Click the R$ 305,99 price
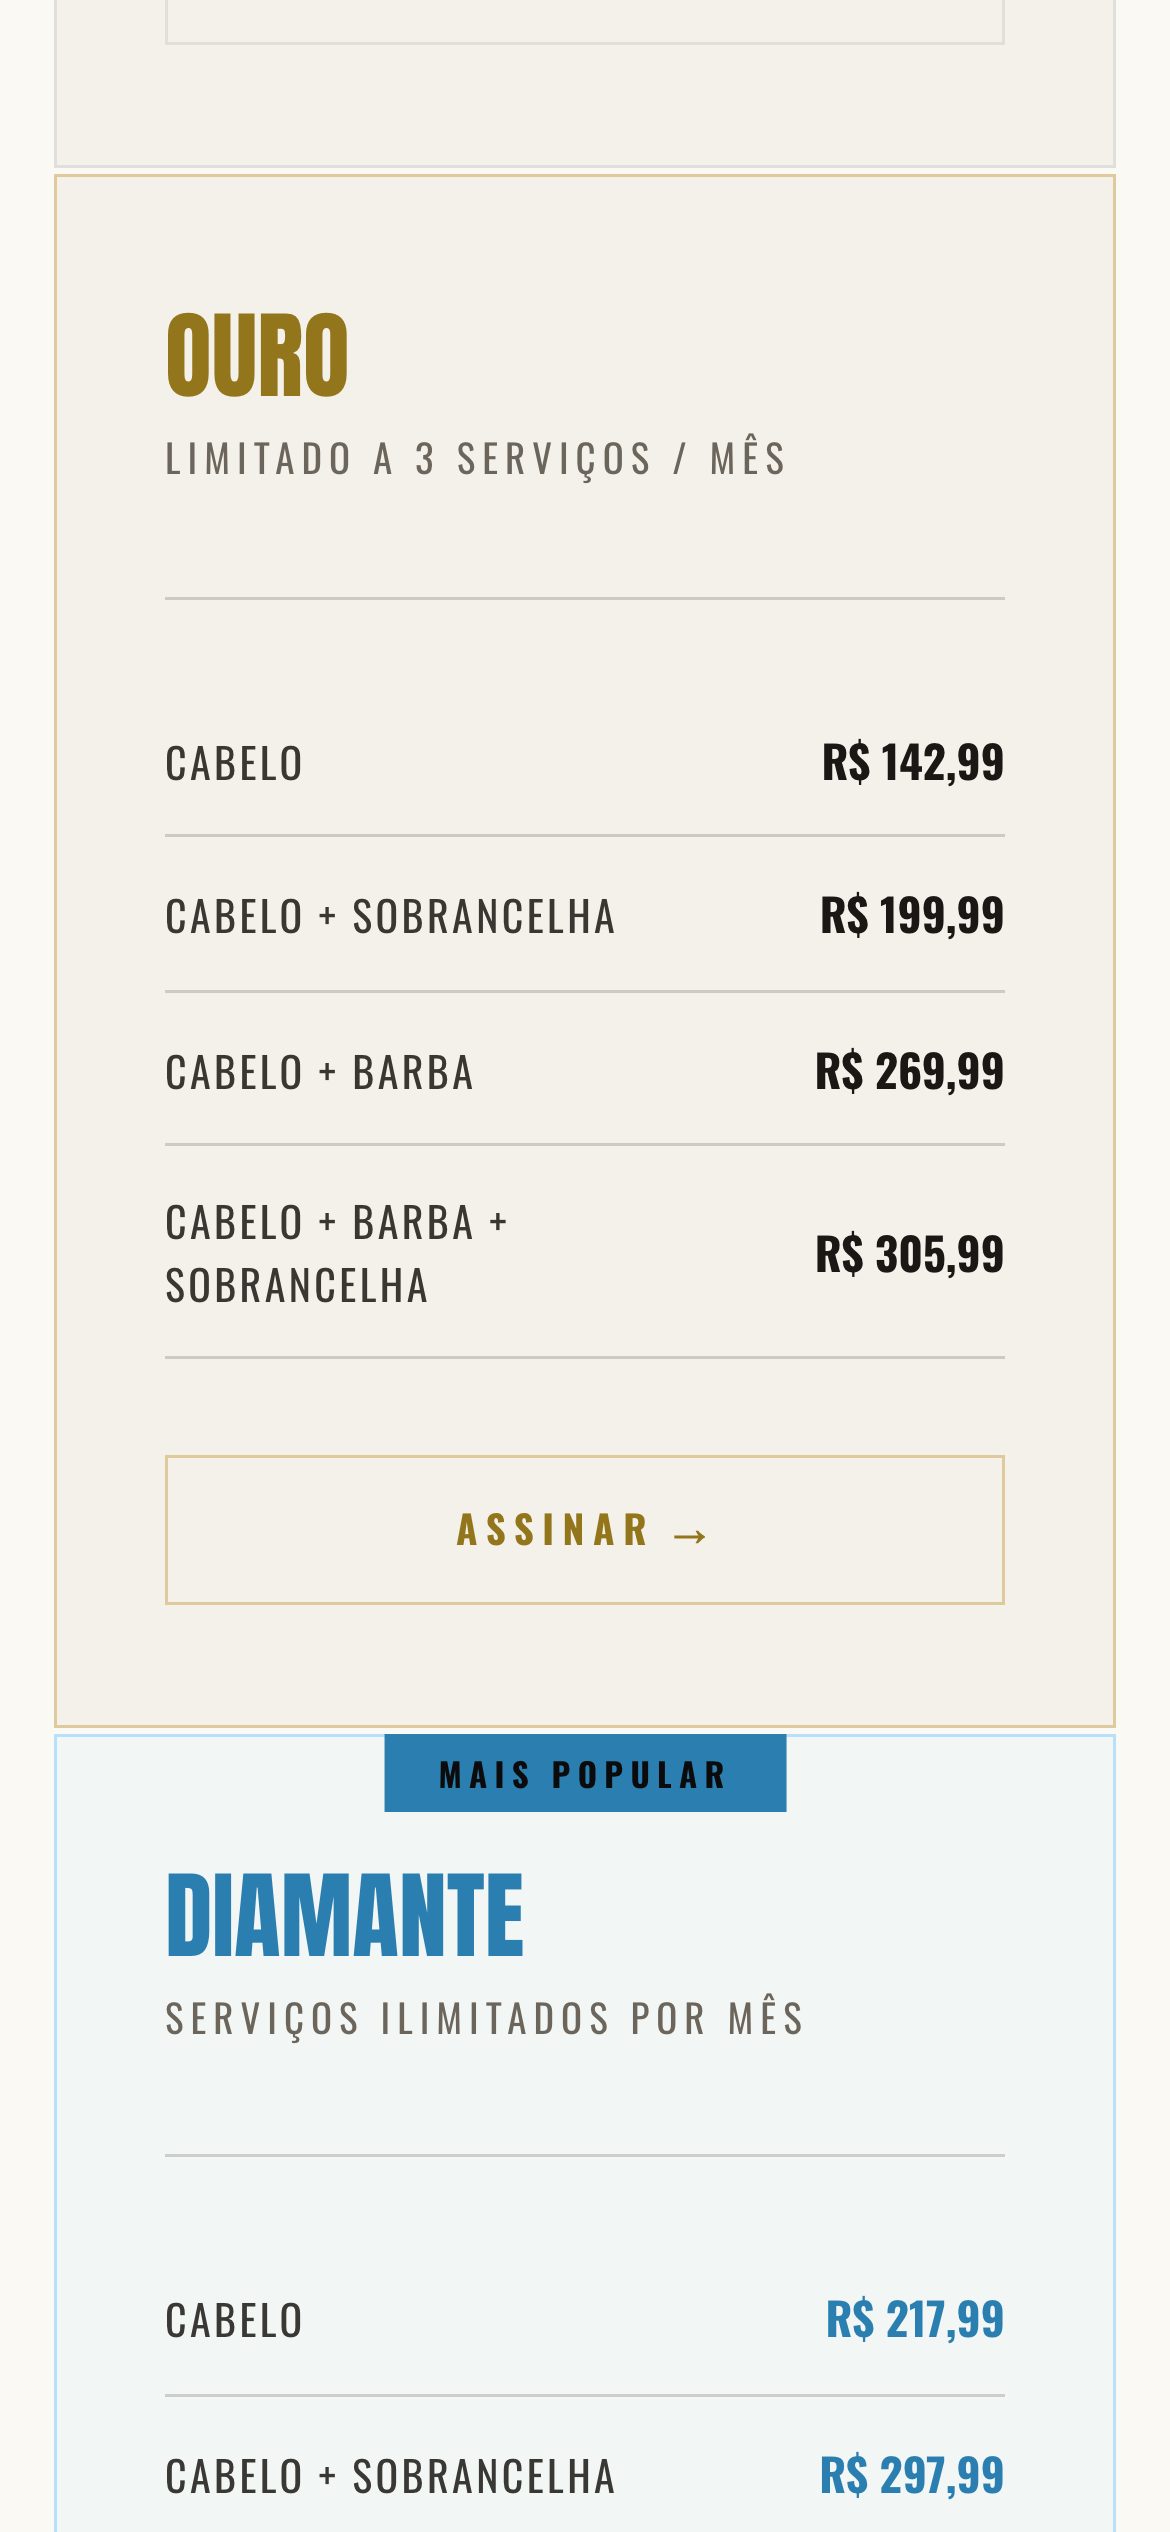This screenshot has width=1170, height=2532. click(x=909, y=1253)
